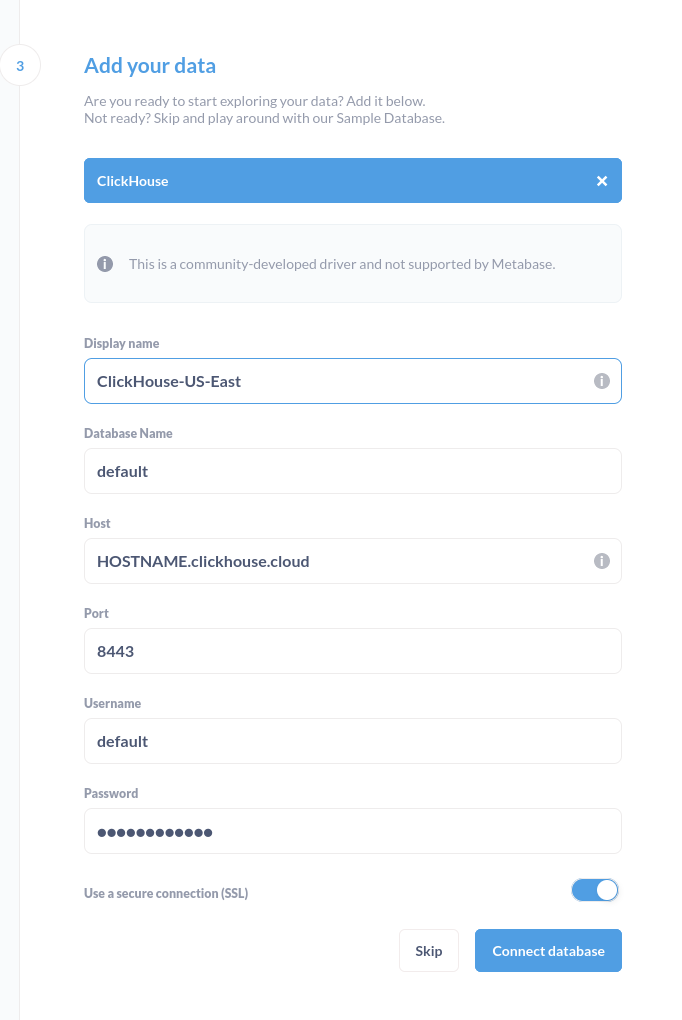Viewport: 682px width, 1020px height.
Task: Remove the ClickHouse database selection
Action: point(602,181)
